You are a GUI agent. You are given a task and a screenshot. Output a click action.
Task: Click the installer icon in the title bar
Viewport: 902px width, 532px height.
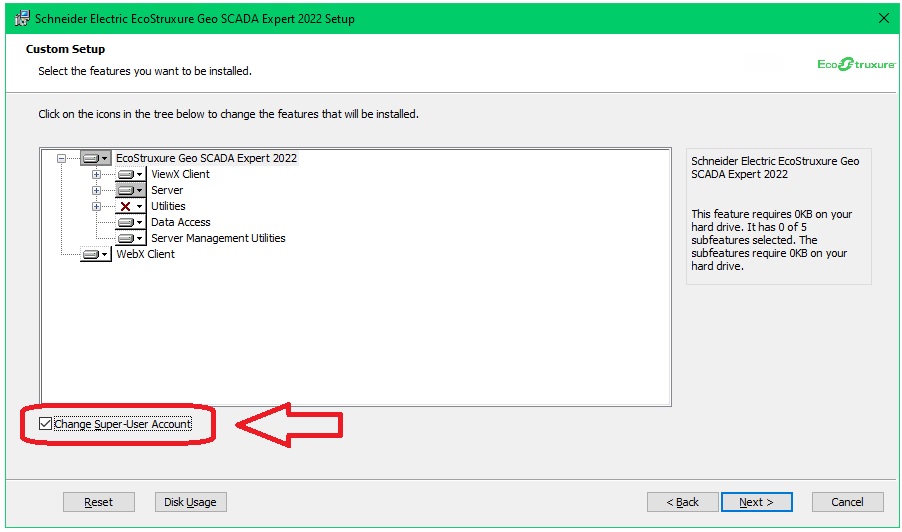tap(22, 18)
